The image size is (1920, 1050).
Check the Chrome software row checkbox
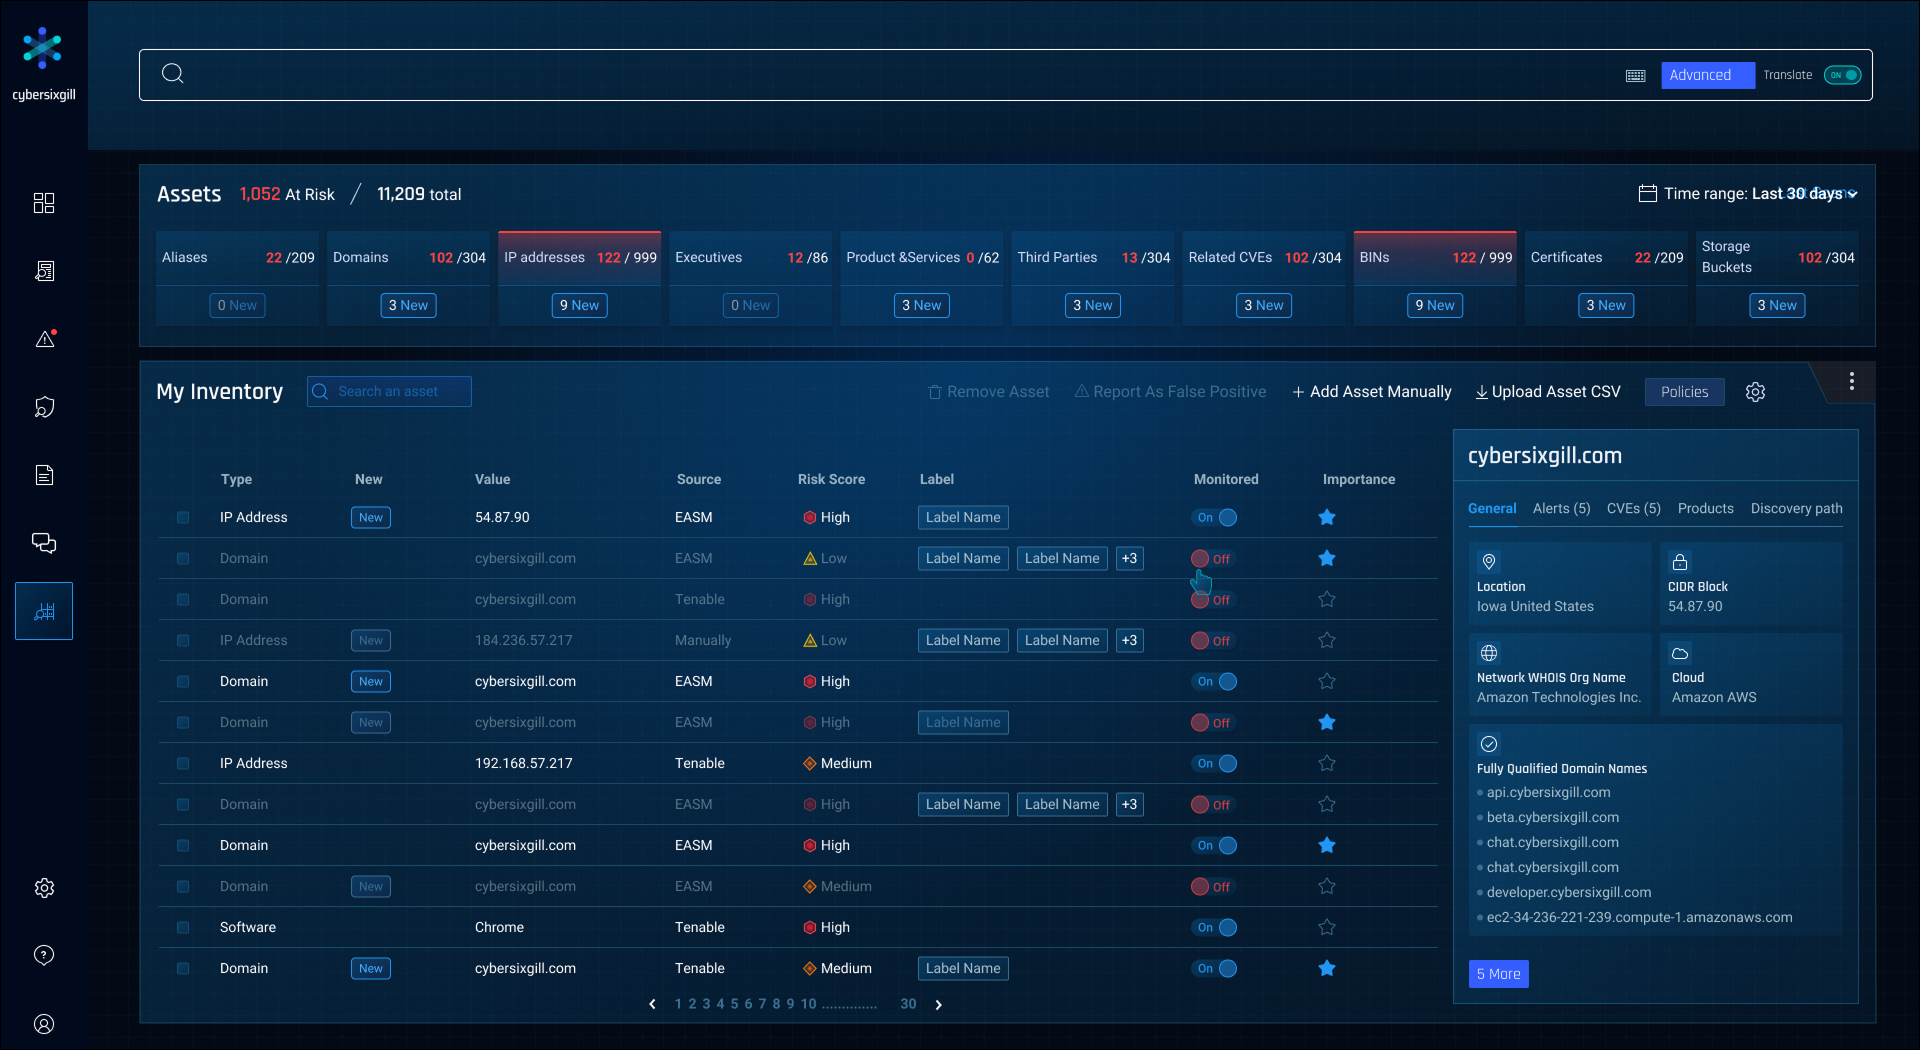point(183,928)
